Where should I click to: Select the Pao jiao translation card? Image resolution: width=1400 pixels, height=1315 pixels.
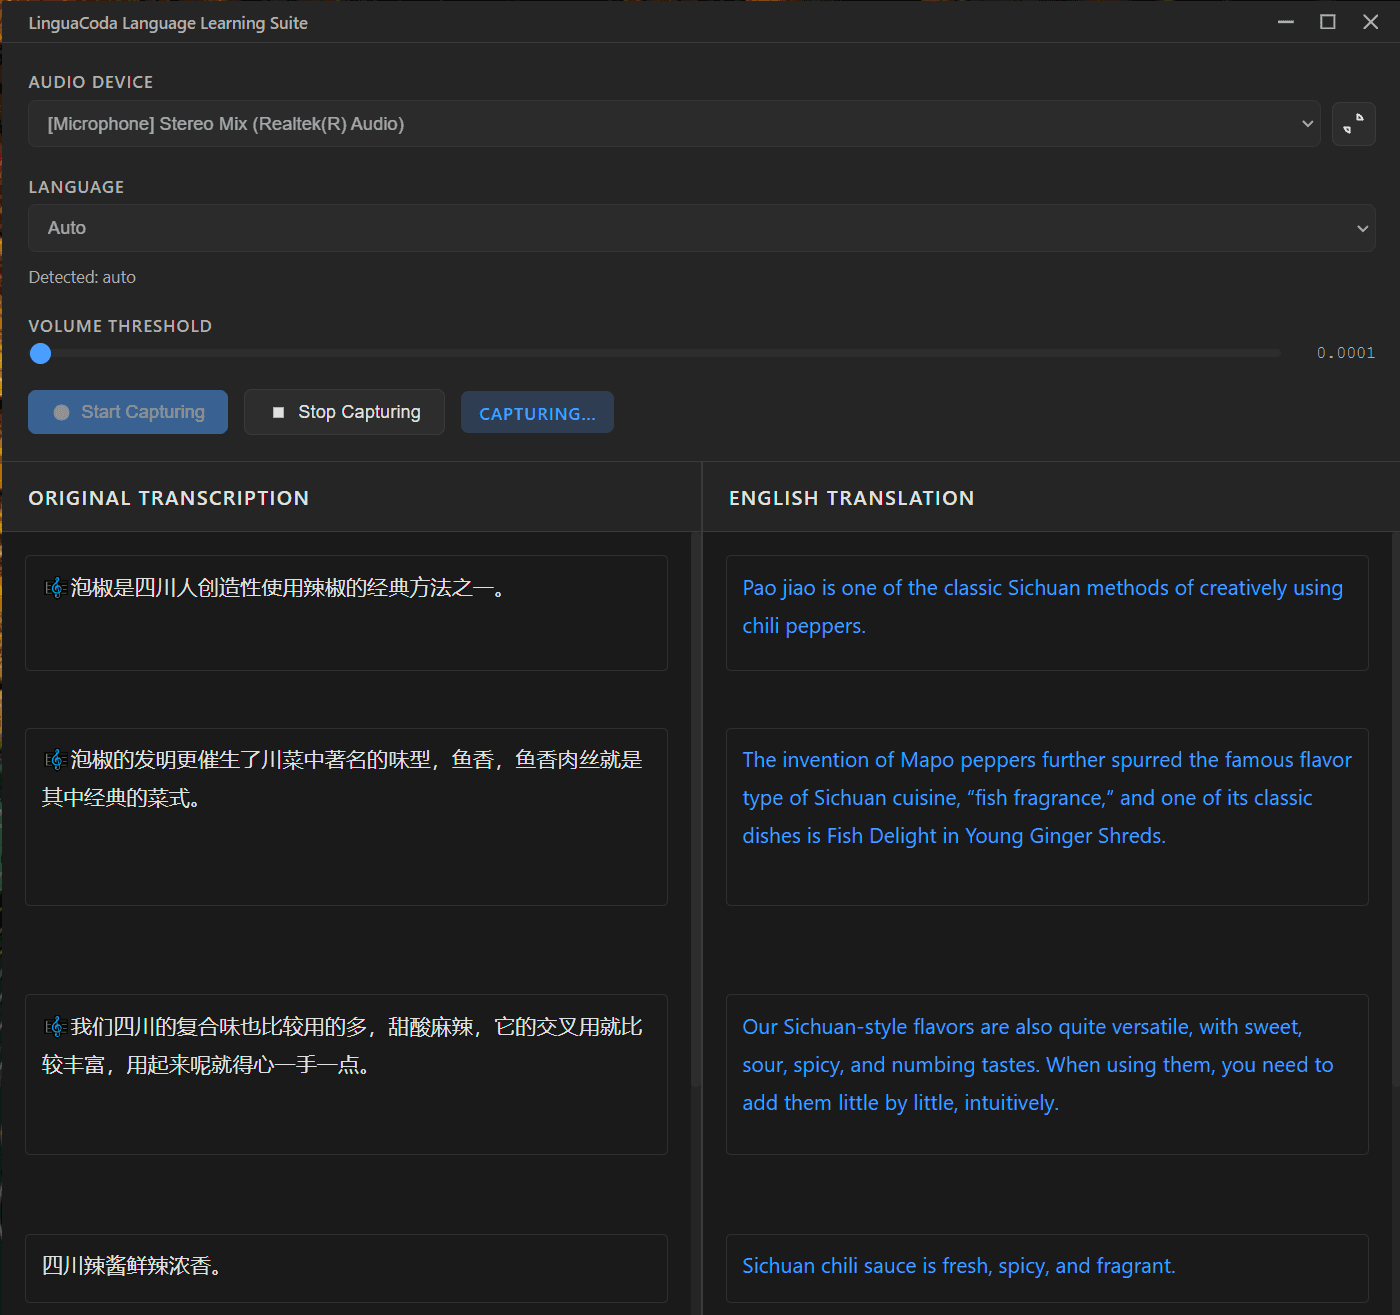tap(1046, 613)
